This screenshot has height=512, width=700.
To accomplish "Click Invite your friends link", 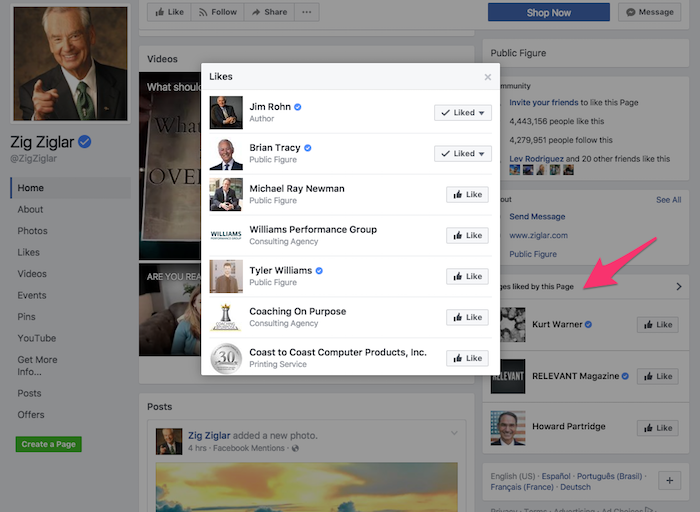I will pyautogui.click(x=544, y=102).
